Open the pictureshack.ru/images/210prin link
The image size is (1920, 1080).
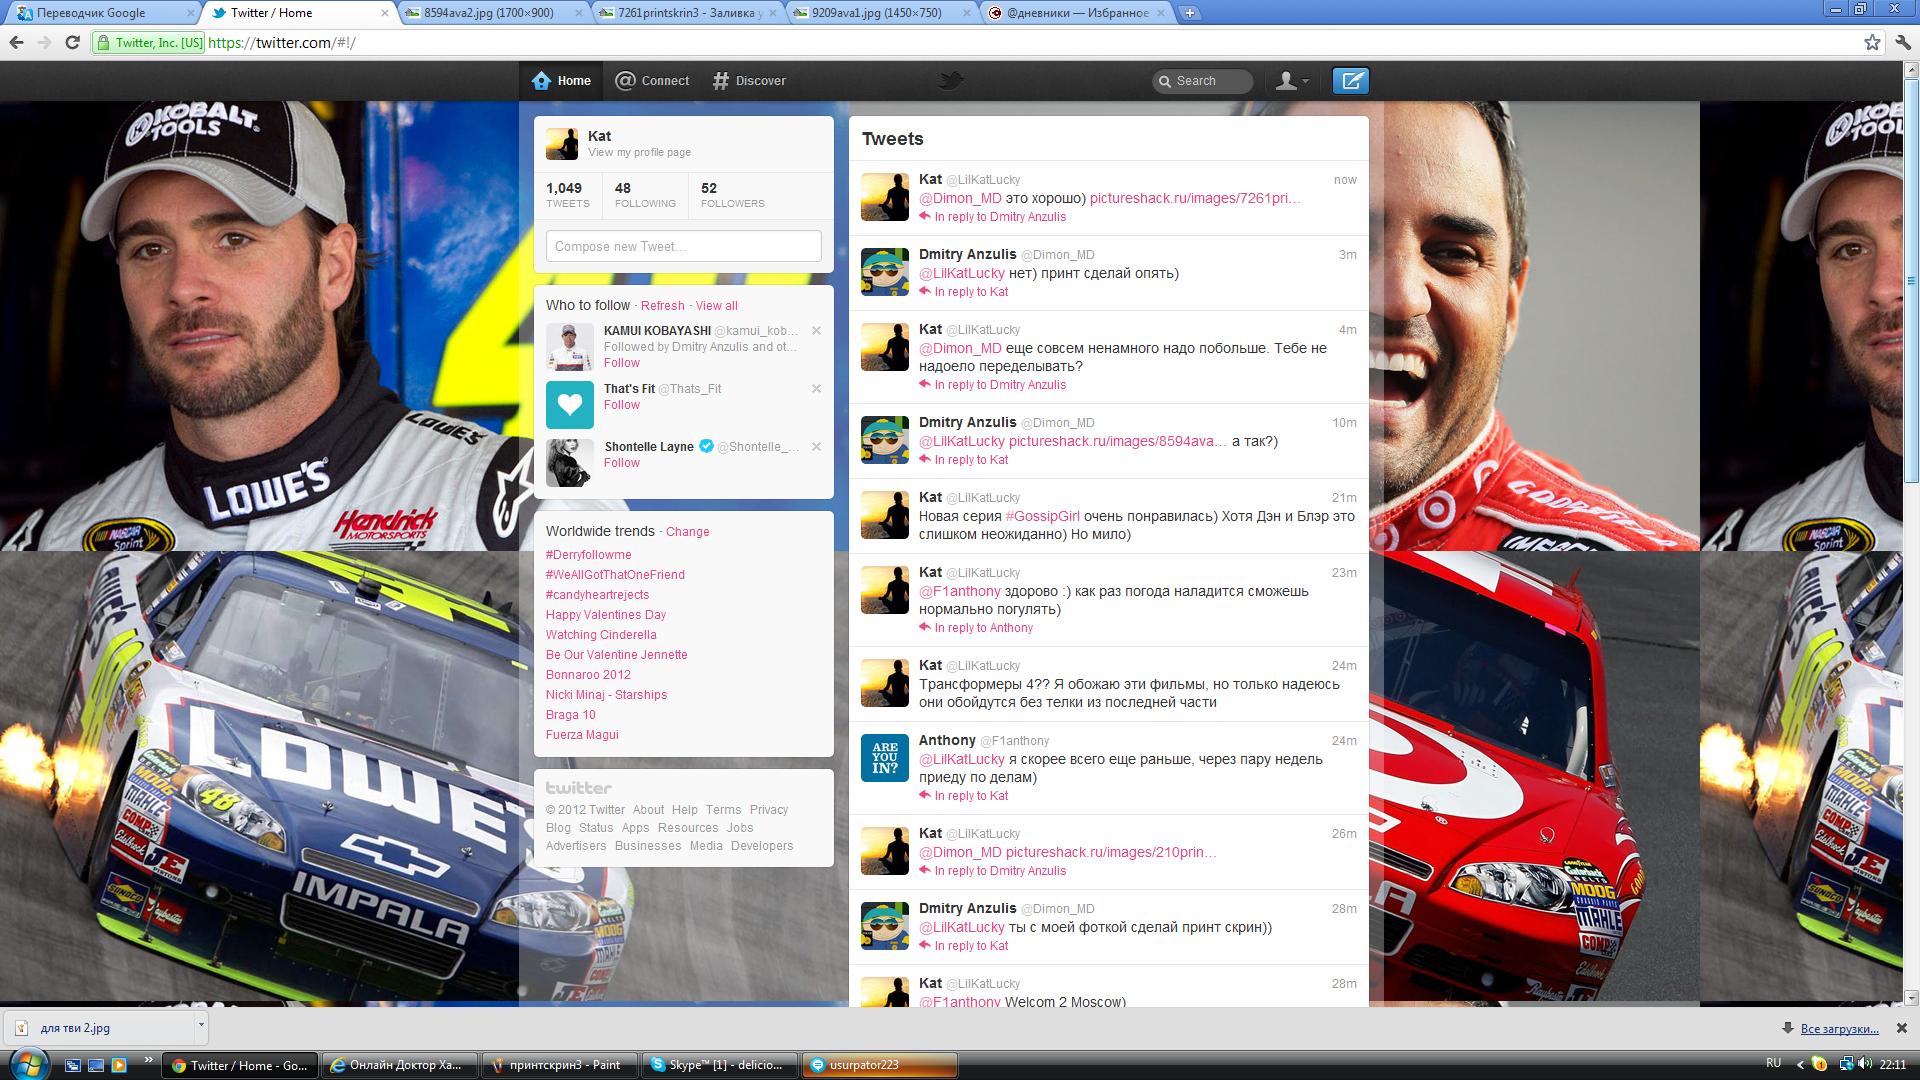coord(1111,852)
